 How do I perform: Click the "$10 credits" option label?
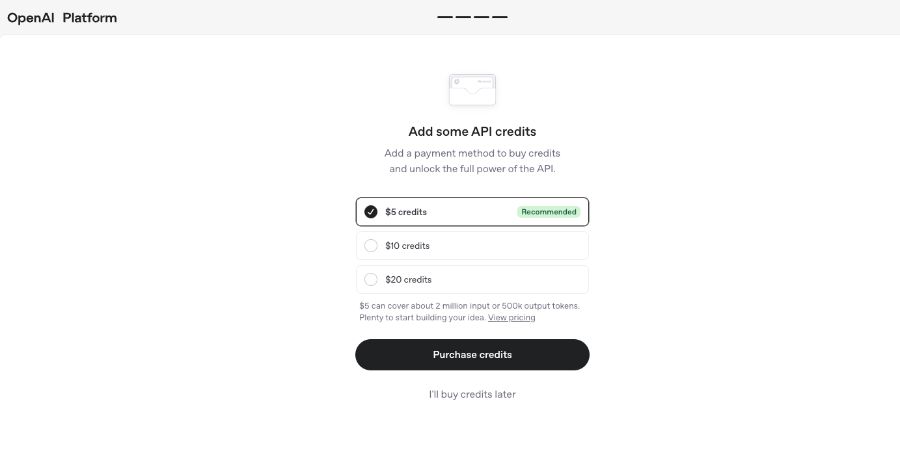pyautogui.click(x=408, y=246)
